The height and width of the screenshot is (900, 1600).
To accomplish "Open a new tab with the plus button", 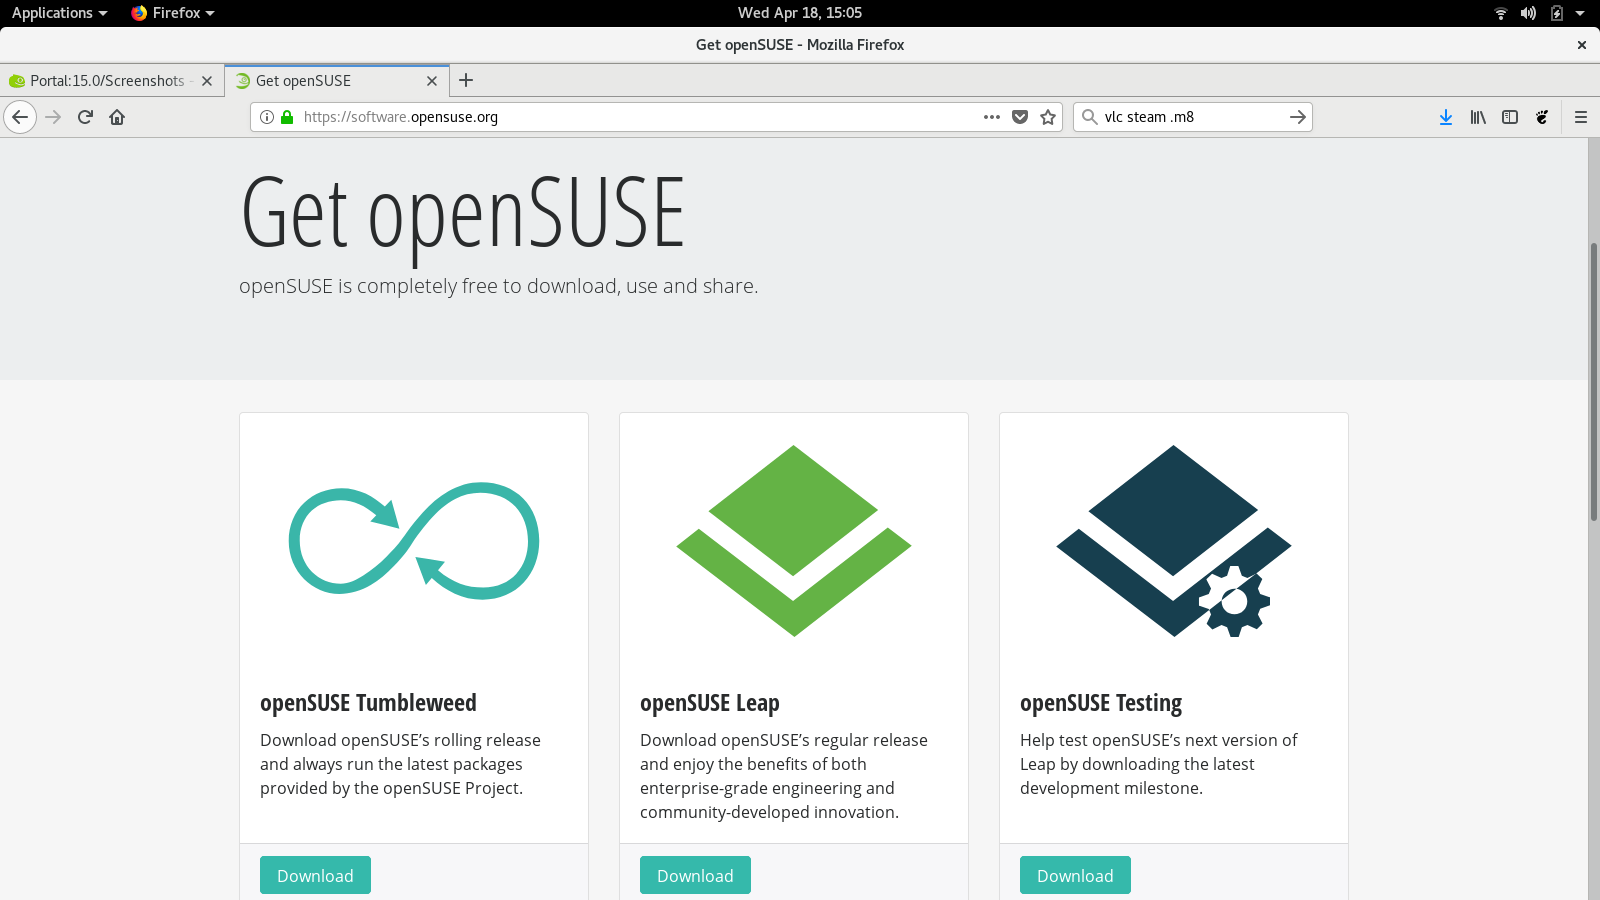I will pyautogui.click(x=465, y=80).
